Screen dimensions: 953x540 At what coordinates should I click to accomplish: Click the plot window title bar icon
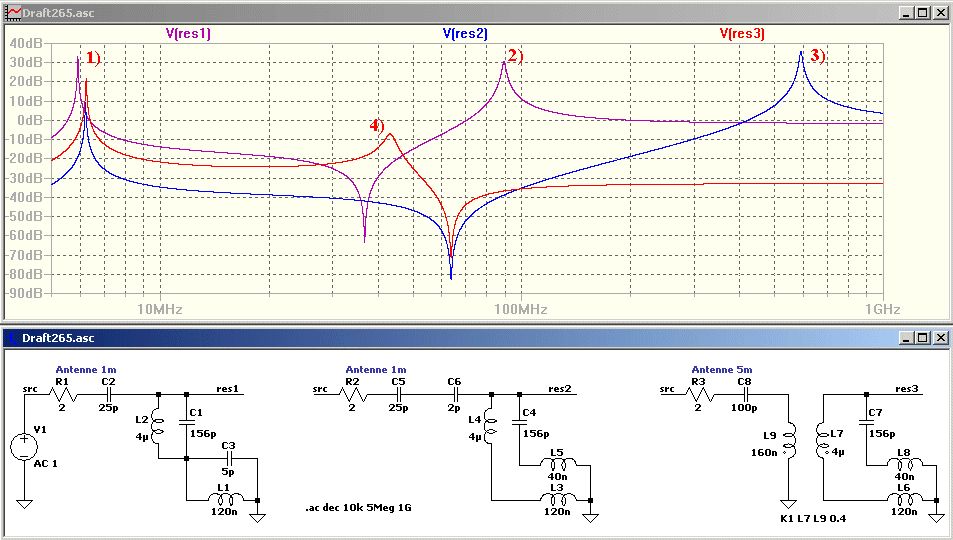pos(13,12)
